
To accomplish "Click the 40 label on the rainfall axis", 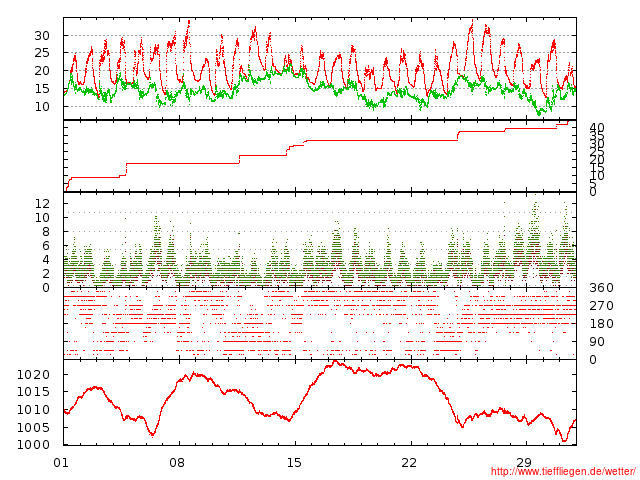I will click(x=597, y=128).
